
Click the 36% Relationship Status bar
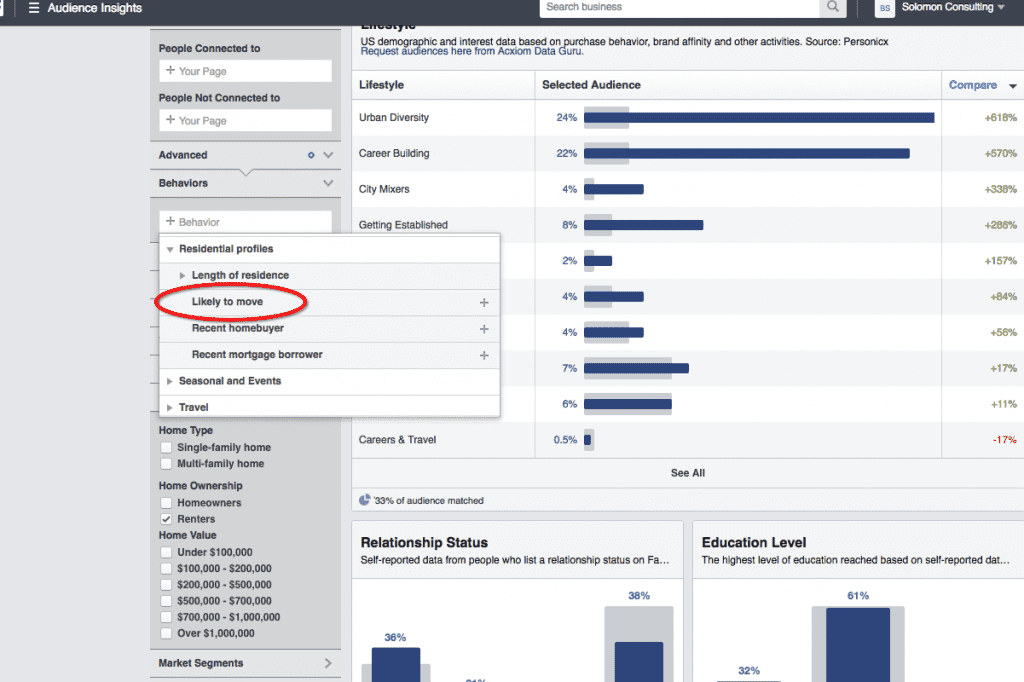coord(396,664)
